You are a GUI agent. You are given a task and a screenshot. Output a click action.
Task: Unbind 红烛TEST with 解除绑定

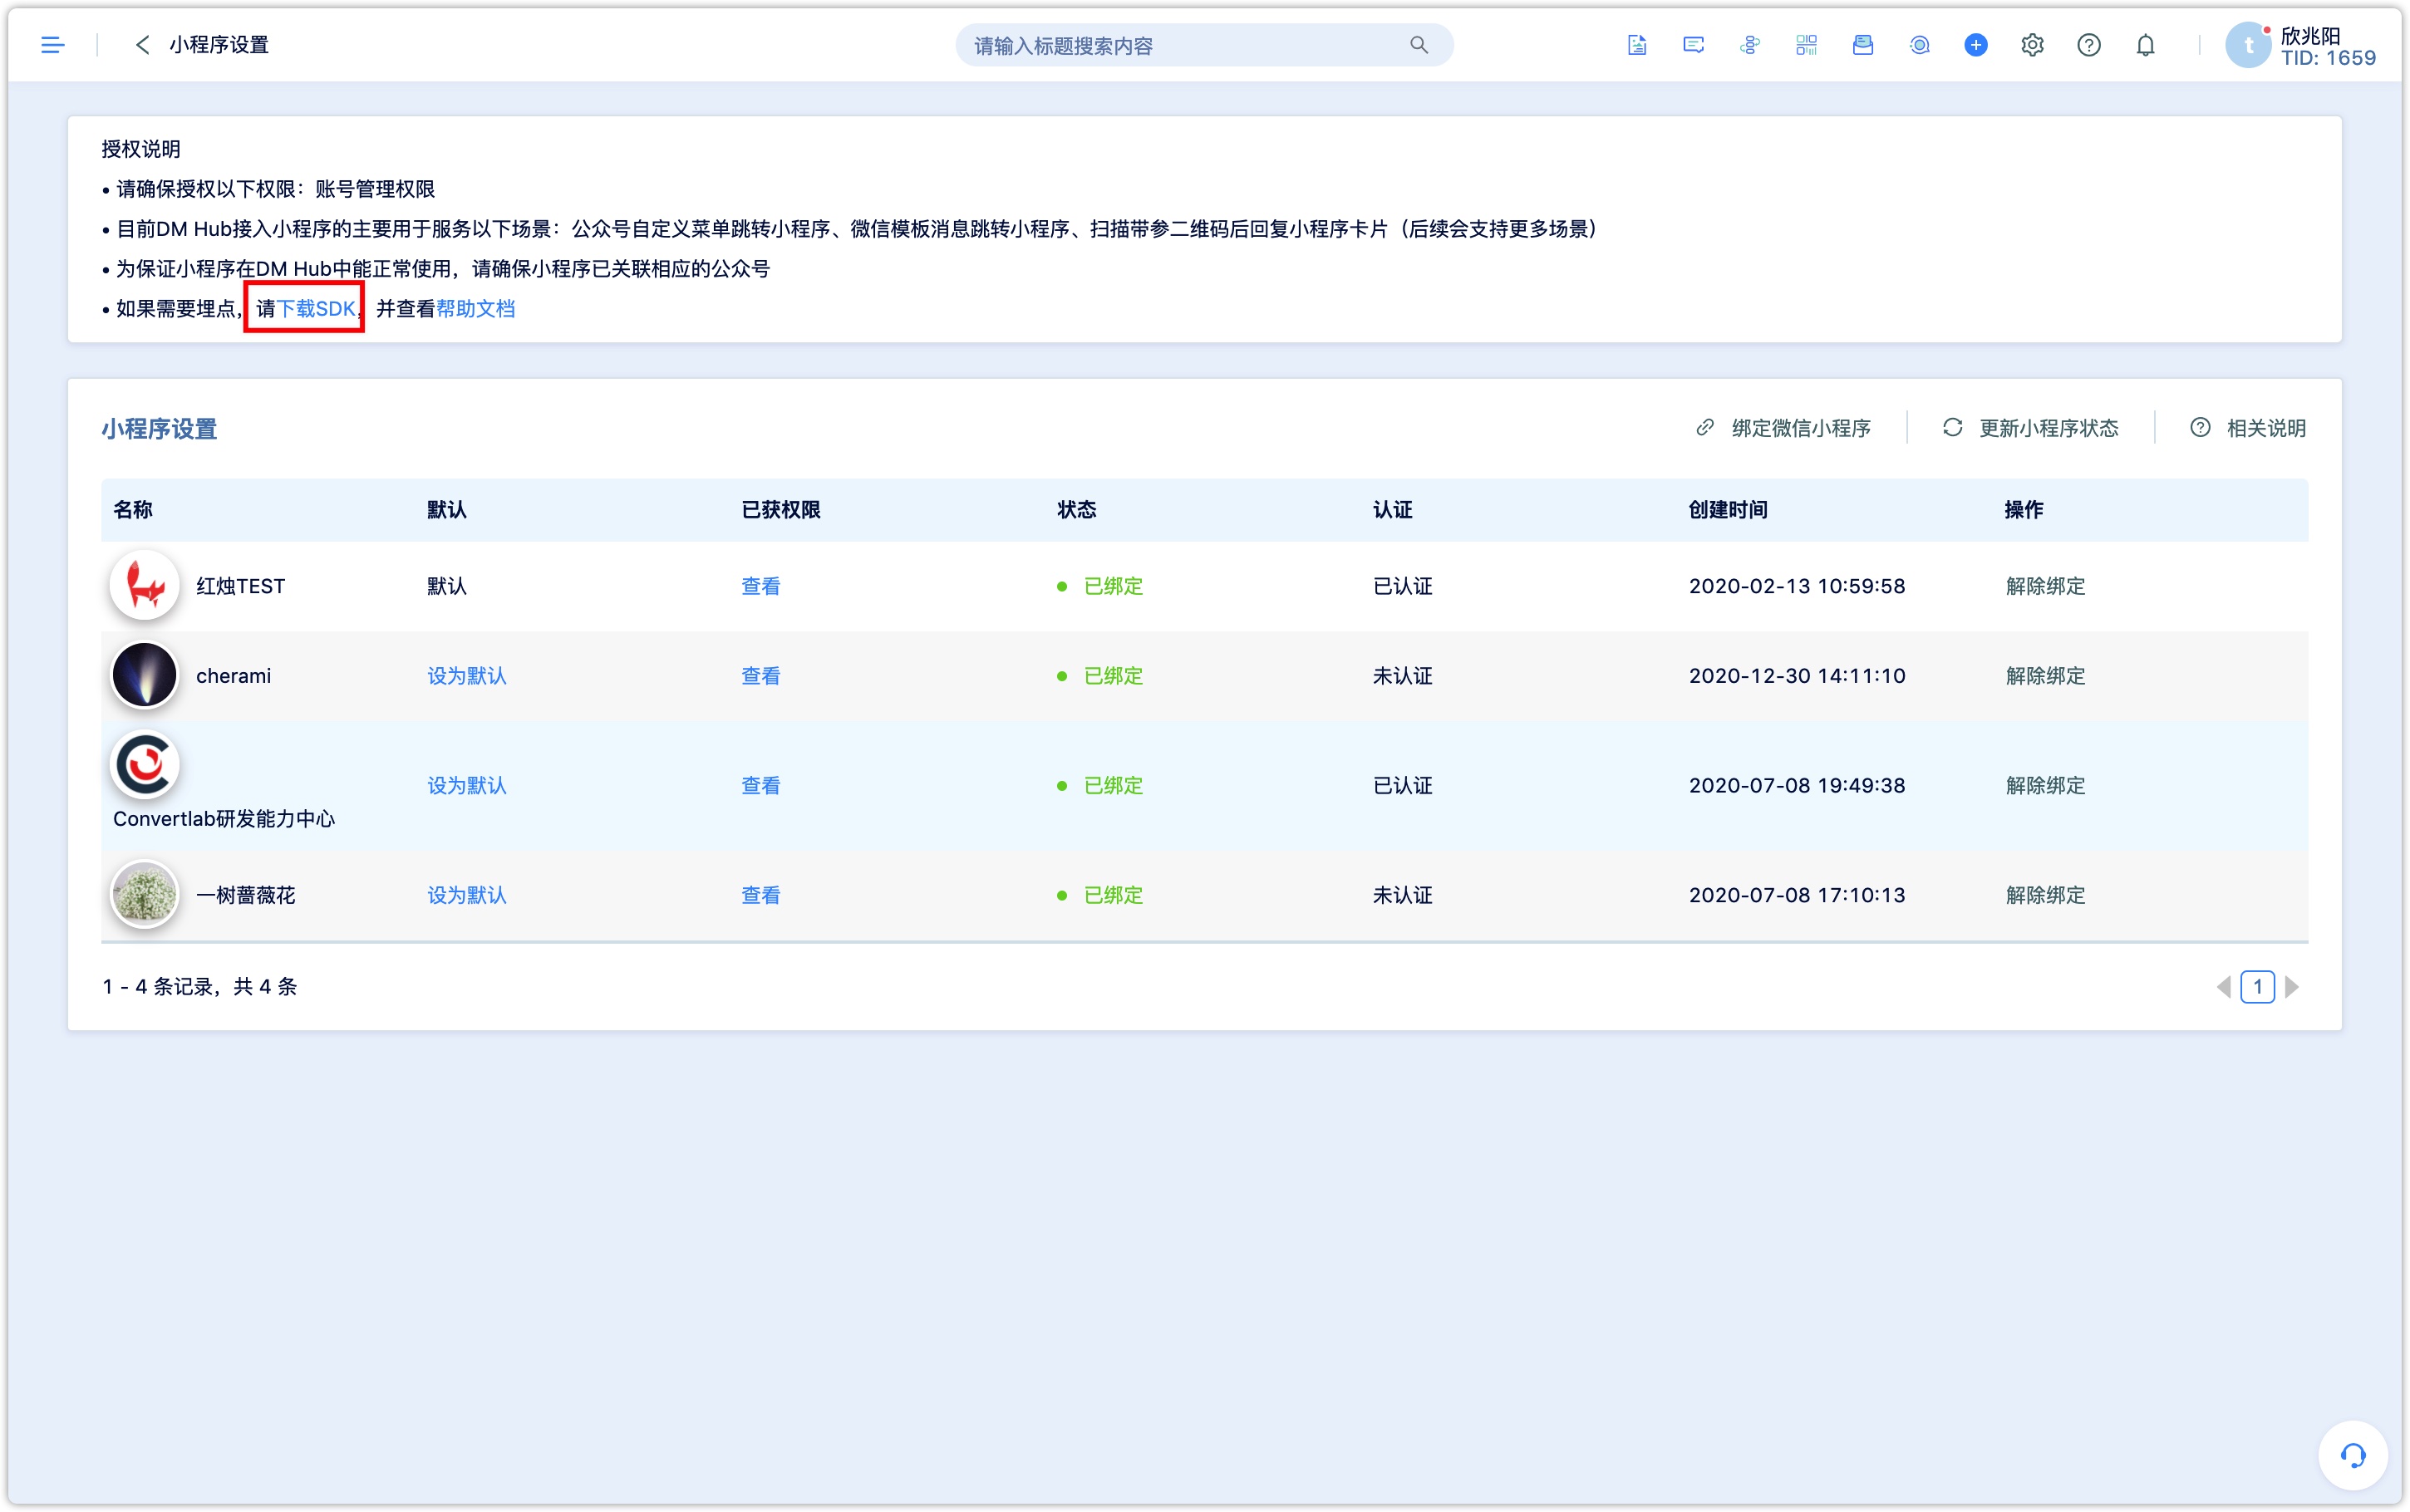(x=2045, y=586)
